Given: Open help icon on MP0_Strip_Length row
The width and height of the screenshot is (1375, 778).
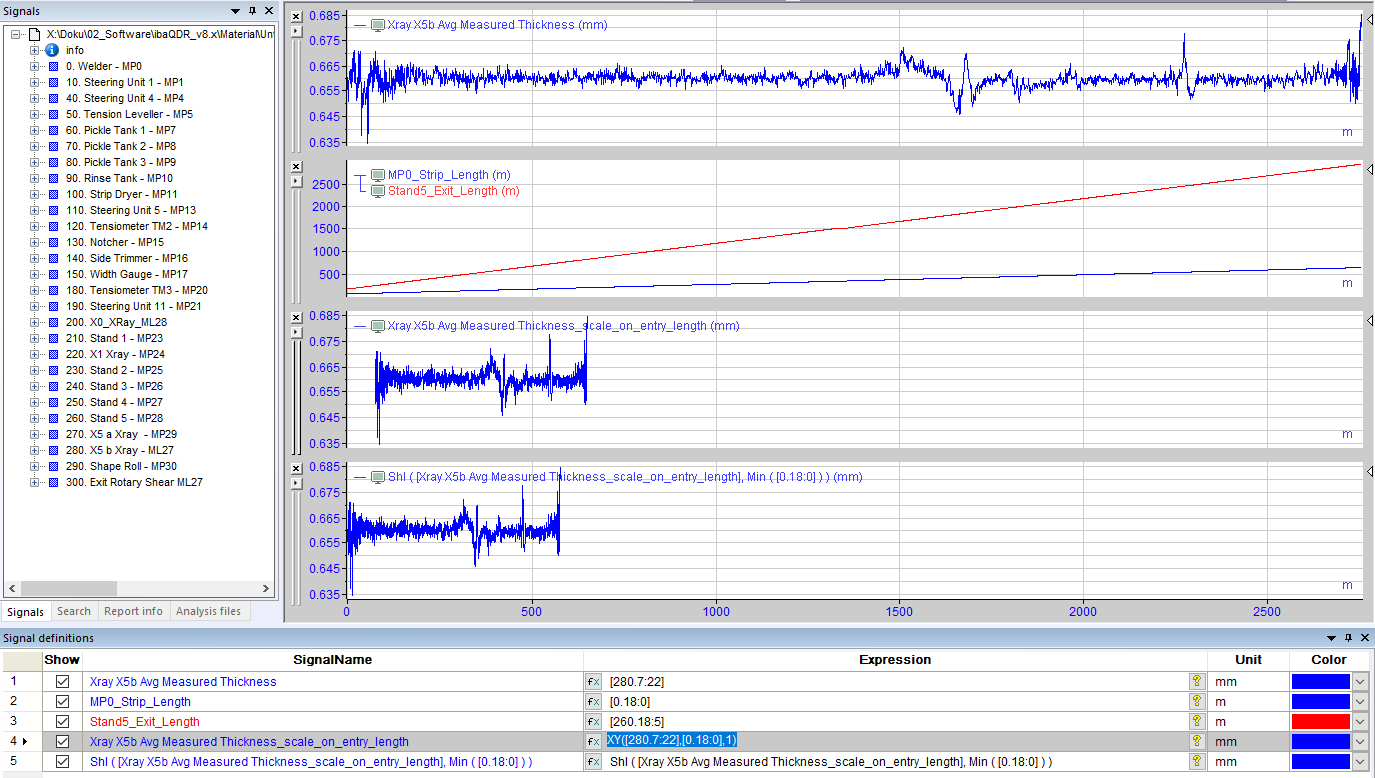Looking at the screenshot, I should [x=1197, y=702].
